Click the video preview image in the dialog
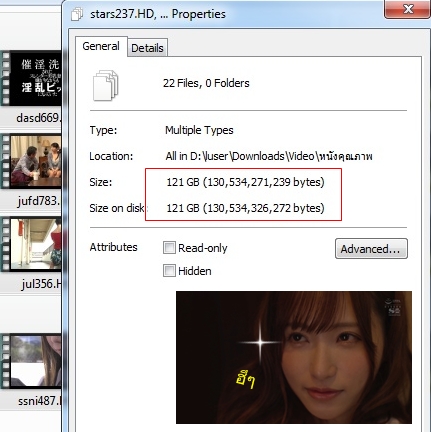Viewport: 431px width, 432px height. tap(294, 357)
